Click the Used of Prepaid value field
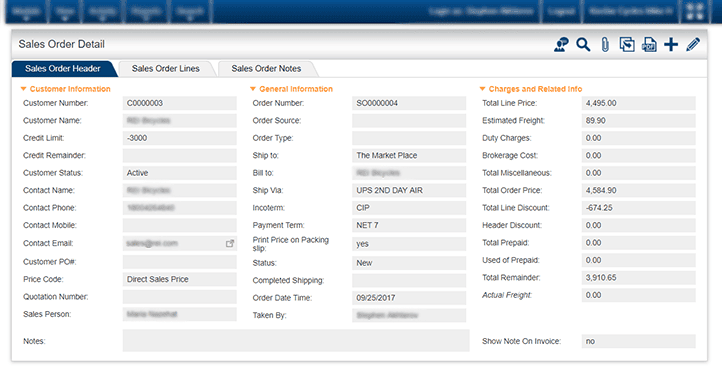 coord(638,261)
